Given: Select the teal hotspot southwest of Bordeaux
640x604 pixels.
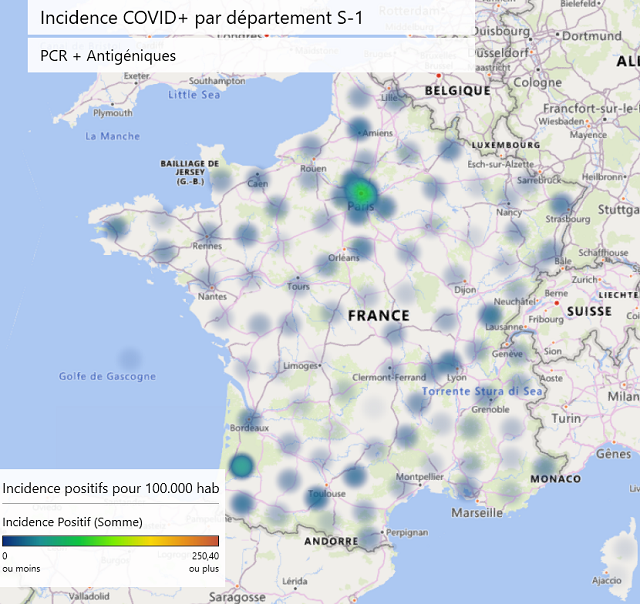Looking at the screenshot, I should pyautogui.click(x=241, y=466).
